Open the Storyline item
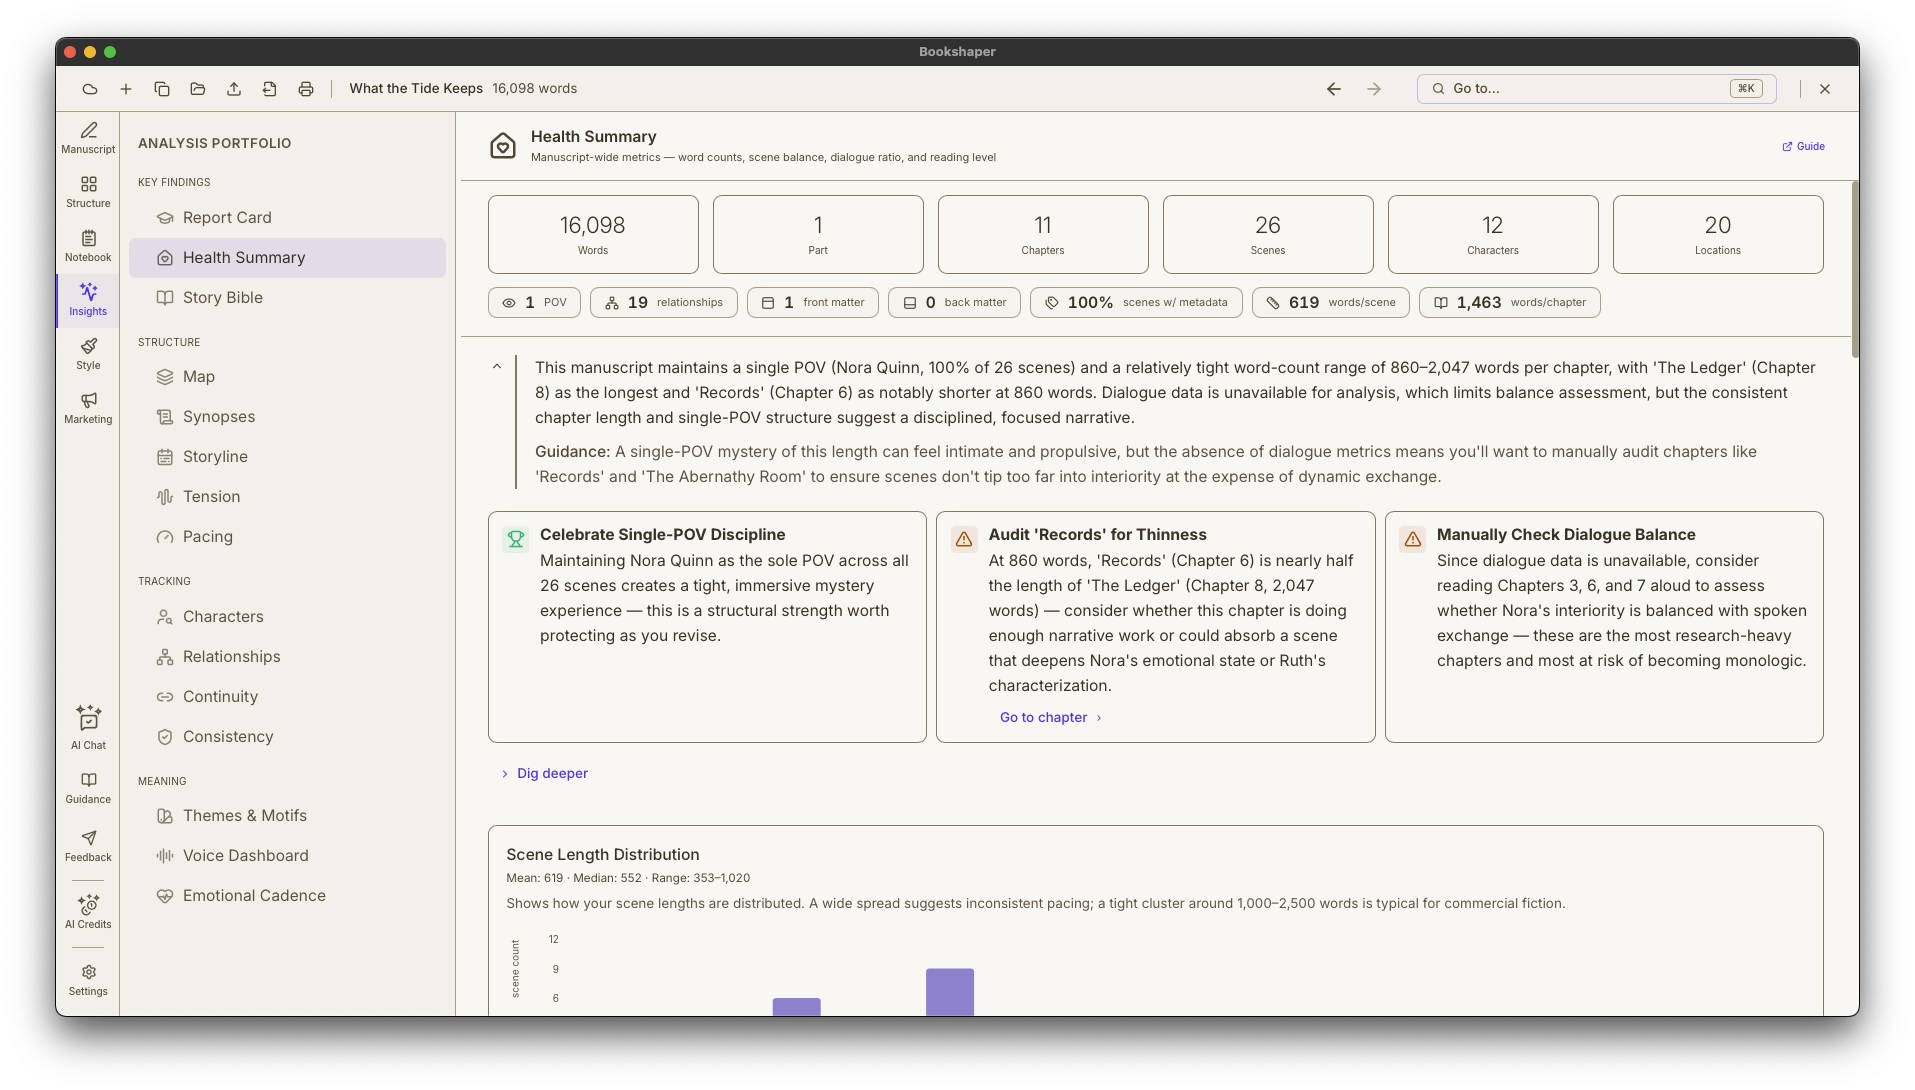The image size is (1915, 1090). (287, 457)
